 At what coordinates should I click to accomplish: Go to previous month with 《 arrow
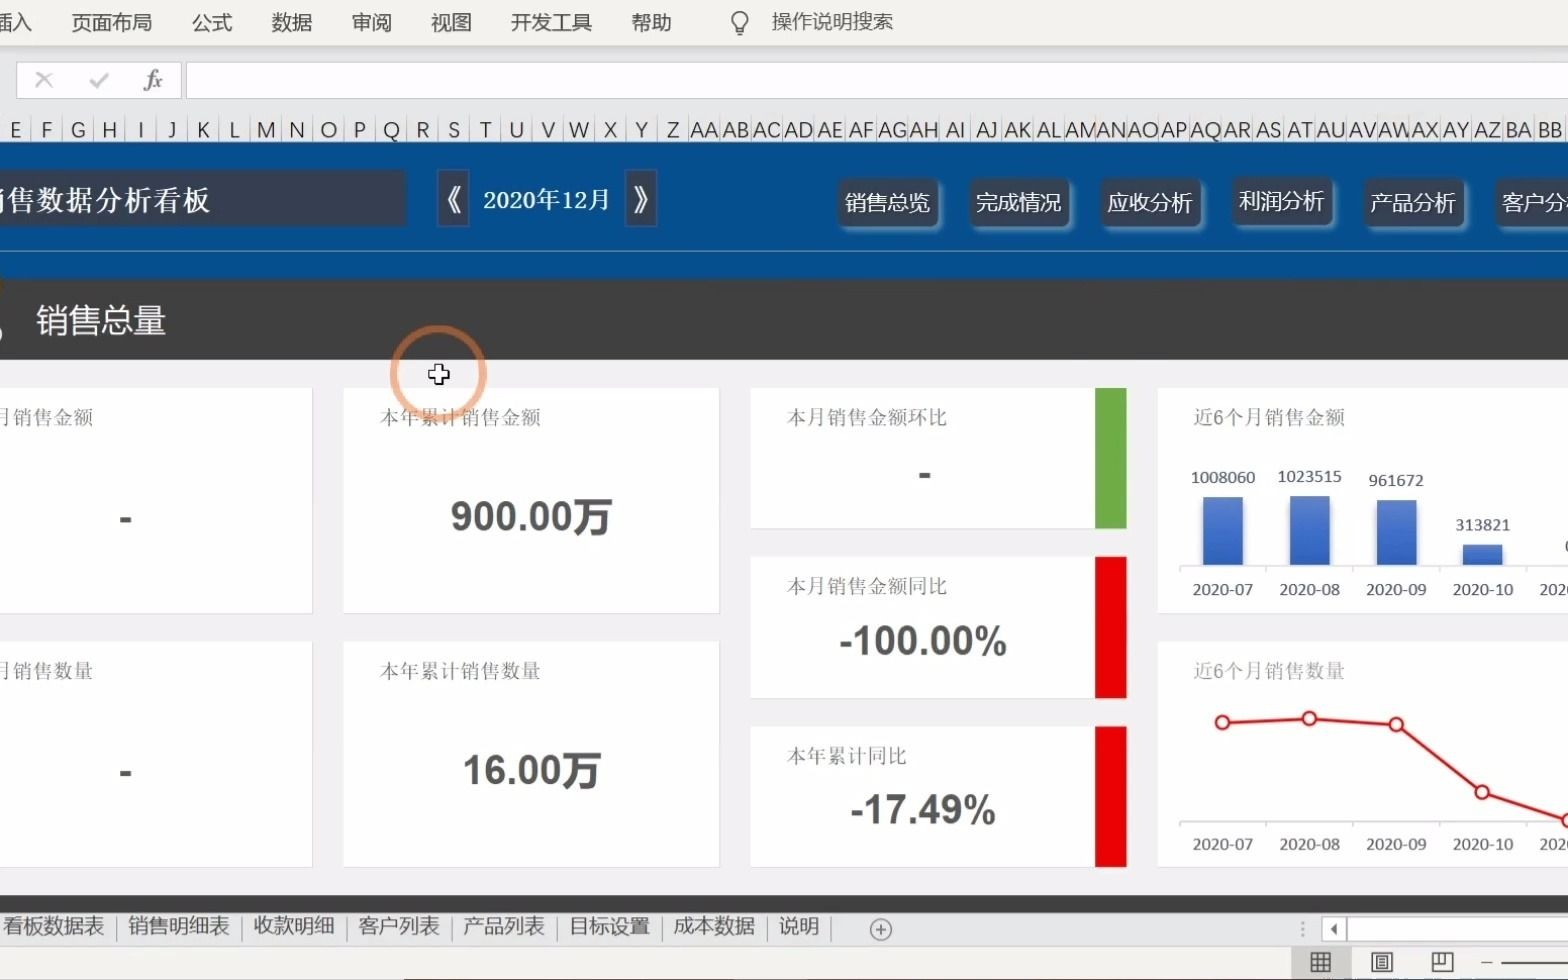(453, 199)
